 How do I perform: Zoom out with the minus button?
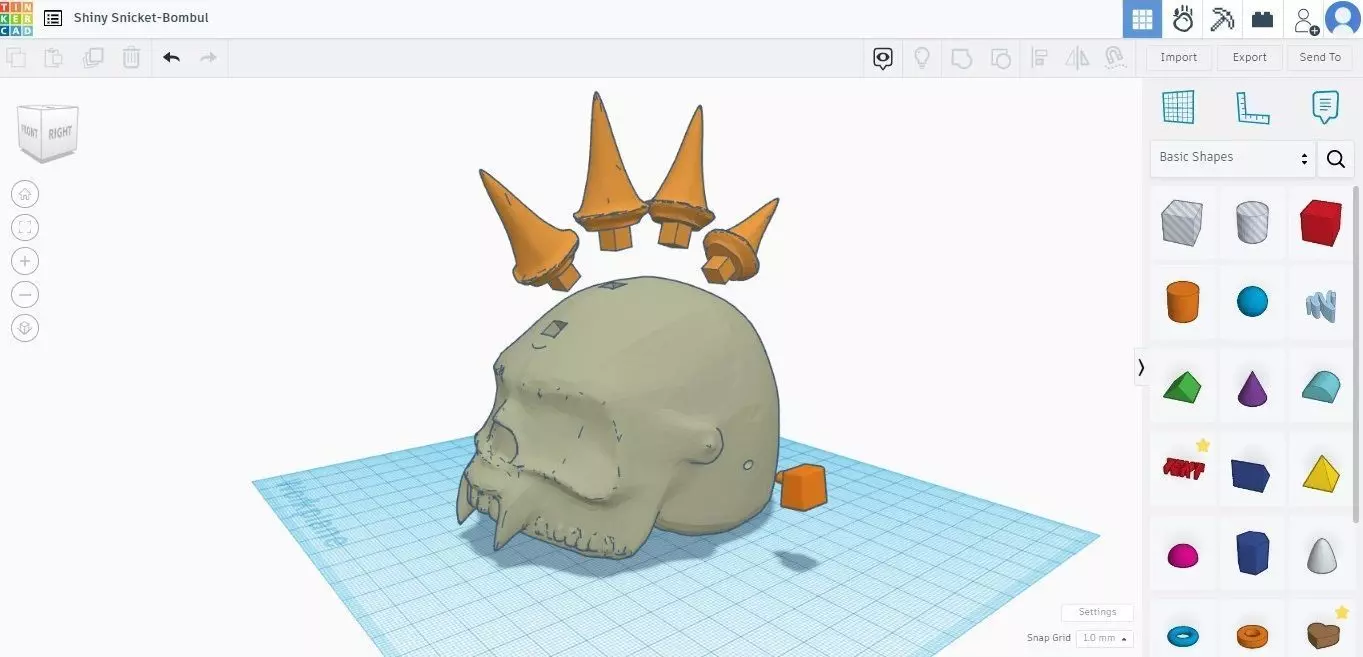click(25, 294)
